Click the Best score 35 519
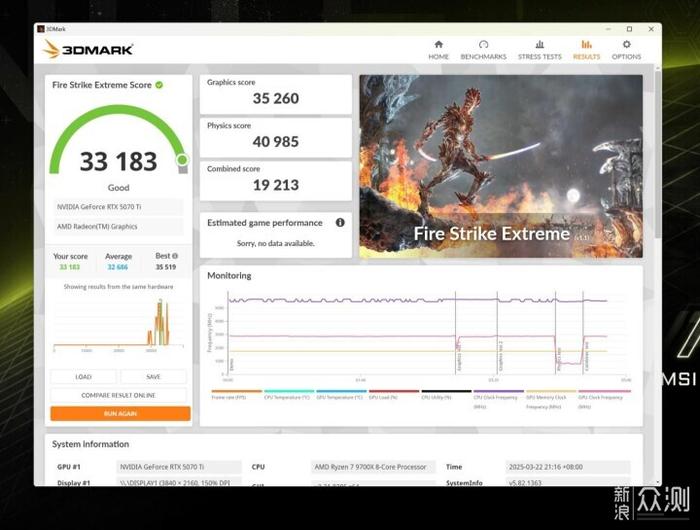 click(166, 267)
